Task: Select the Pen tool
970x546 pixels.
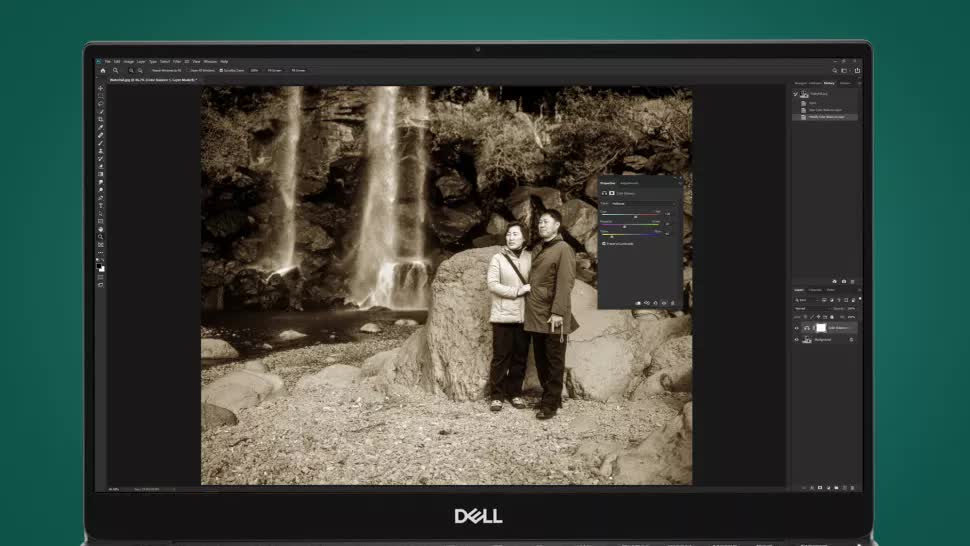Action: click(101, 198)
